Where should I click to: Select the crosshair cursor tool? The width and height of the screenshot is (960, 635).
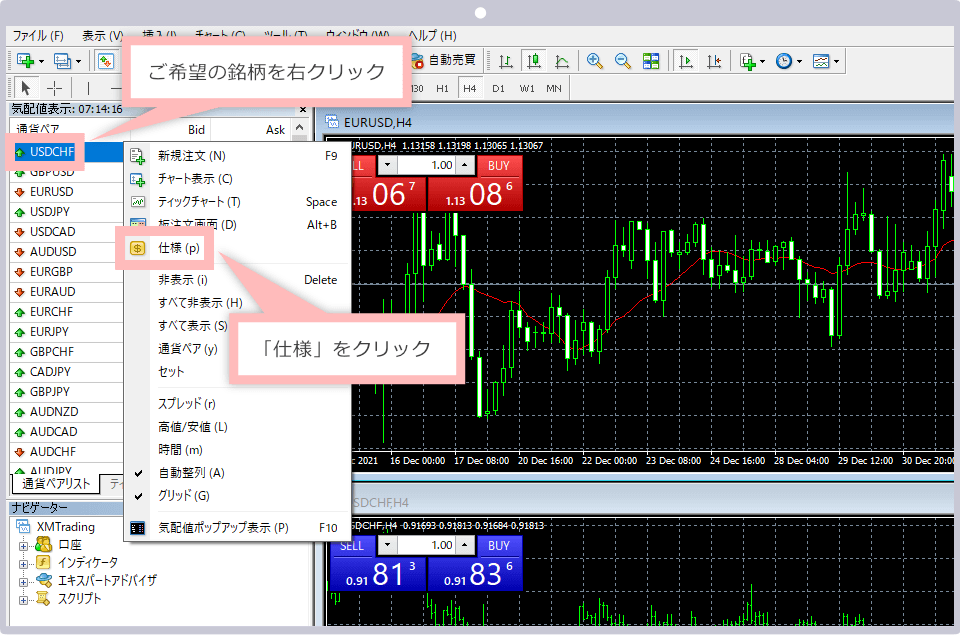(x=54, y=88)
